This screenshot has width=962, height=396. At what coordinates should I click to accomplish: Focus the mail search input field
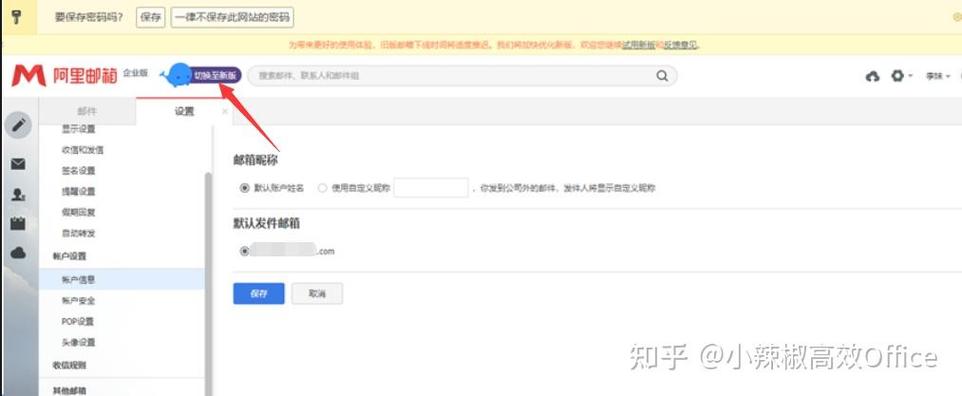pyautogui.click(x=454, y=76)
